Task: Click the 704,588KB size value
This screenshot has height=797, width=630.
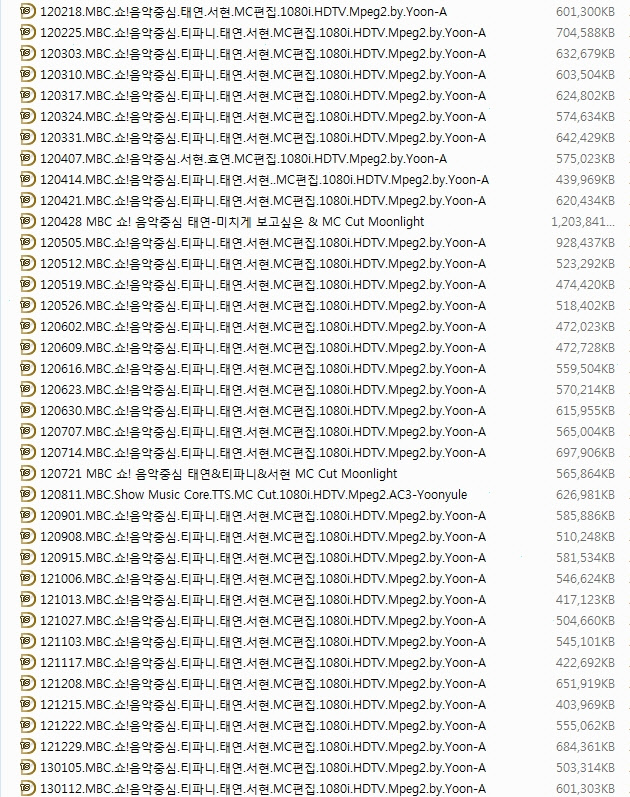Action: pyautogui.click(x=585, y=33)
